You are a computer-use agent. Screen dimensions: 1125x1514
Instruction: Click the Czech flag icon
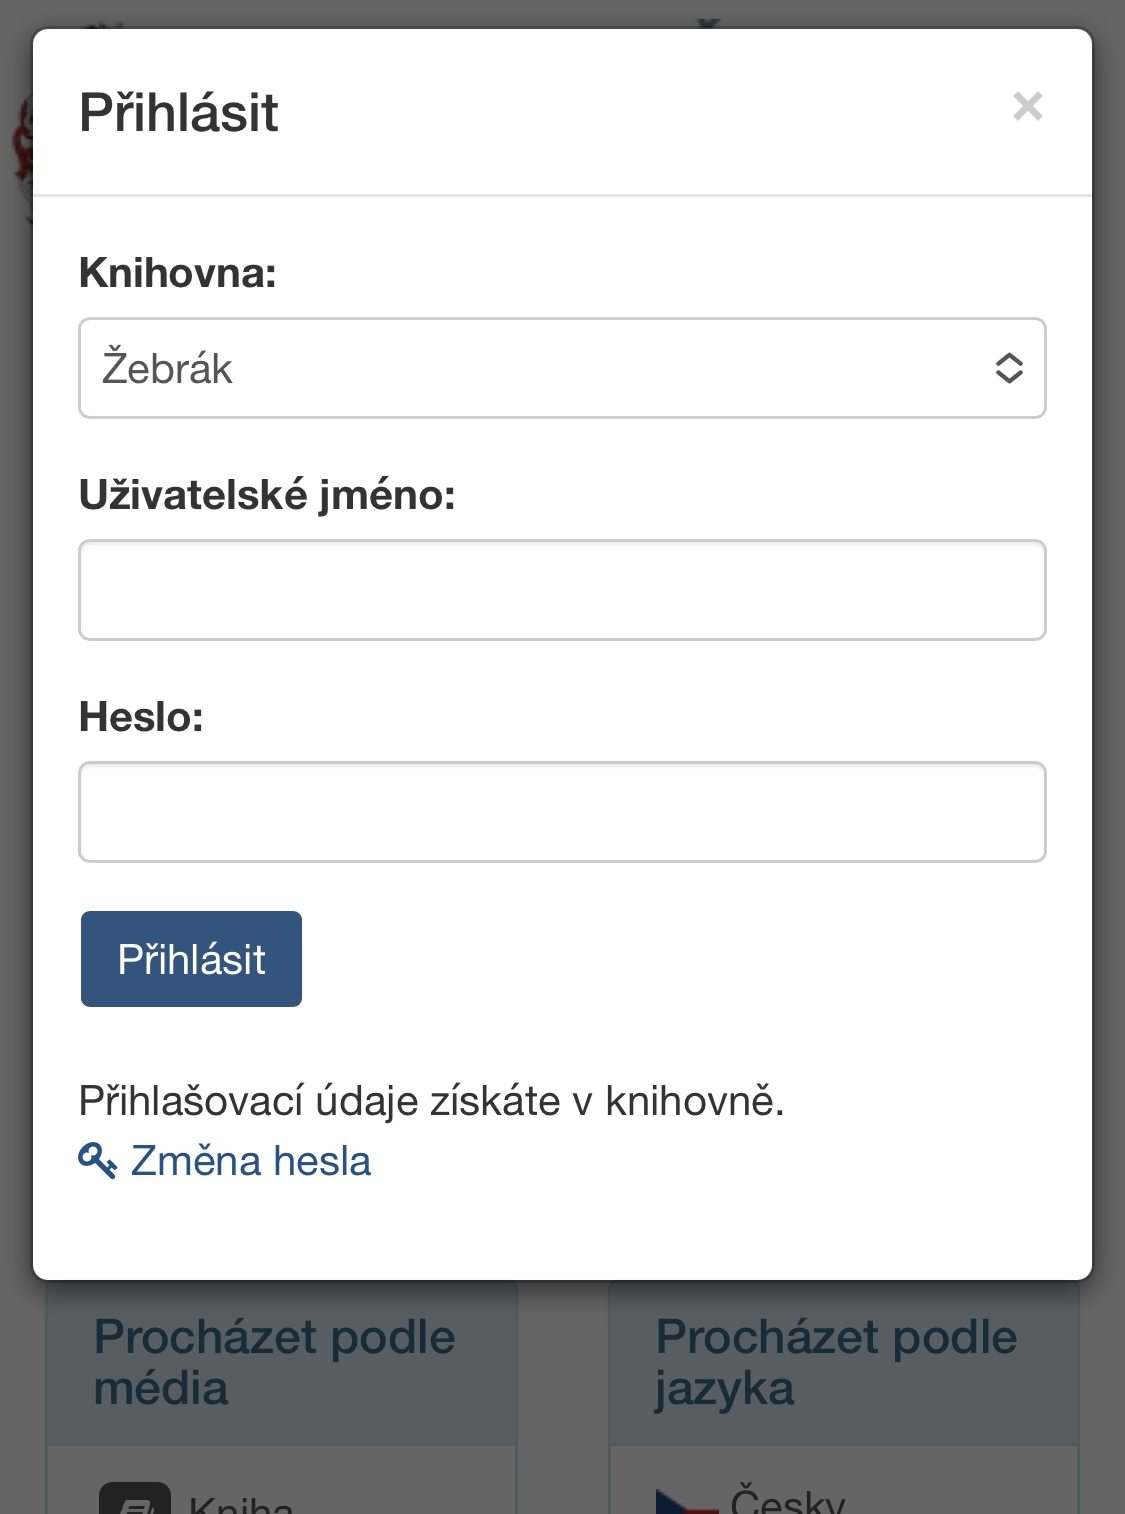[x=684, y=1502]
